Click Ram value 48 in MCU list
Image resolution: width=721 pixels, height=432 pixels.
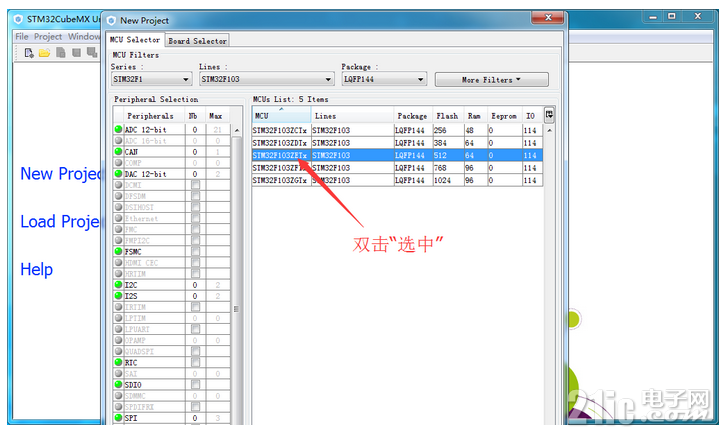click(469, 131)
